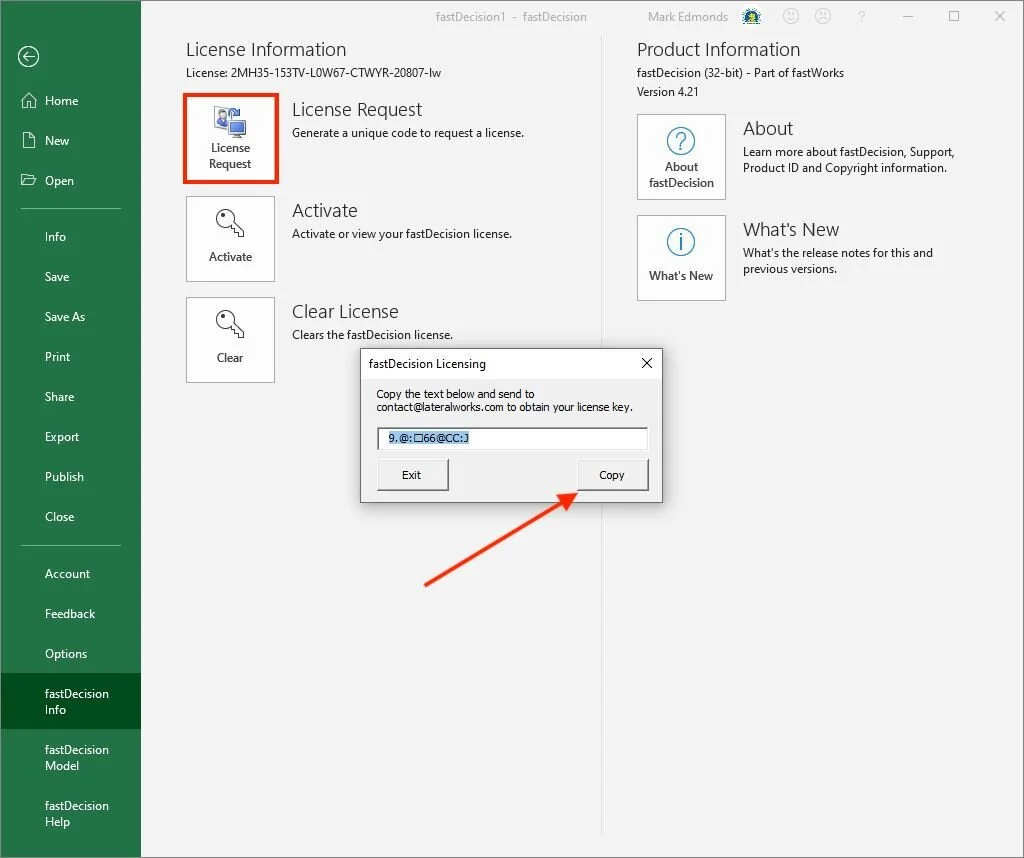Image resolution: width=1024 pixels, height=858 pixels.
Task: Click the Clear license key tile
Action: 231,340
